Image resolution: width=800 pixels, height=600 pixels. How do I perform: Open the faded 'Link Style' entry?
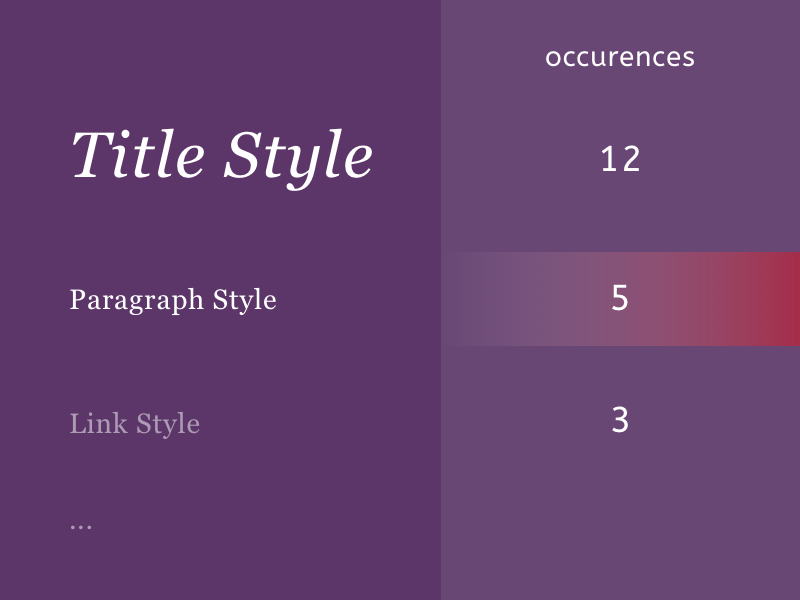coord(135,424)
